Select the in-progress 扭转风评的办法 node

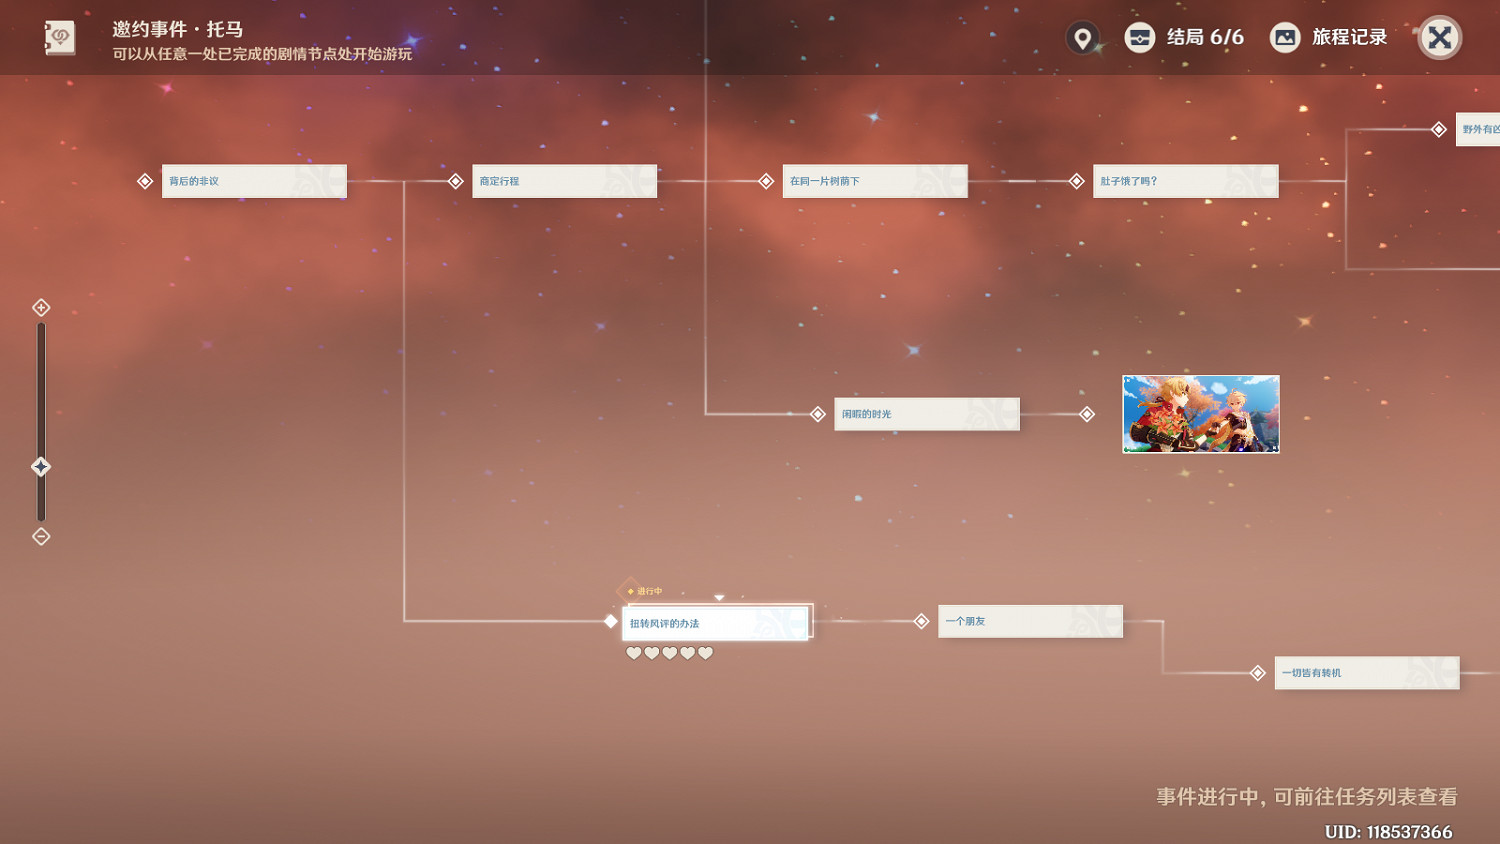pos(716,623)
